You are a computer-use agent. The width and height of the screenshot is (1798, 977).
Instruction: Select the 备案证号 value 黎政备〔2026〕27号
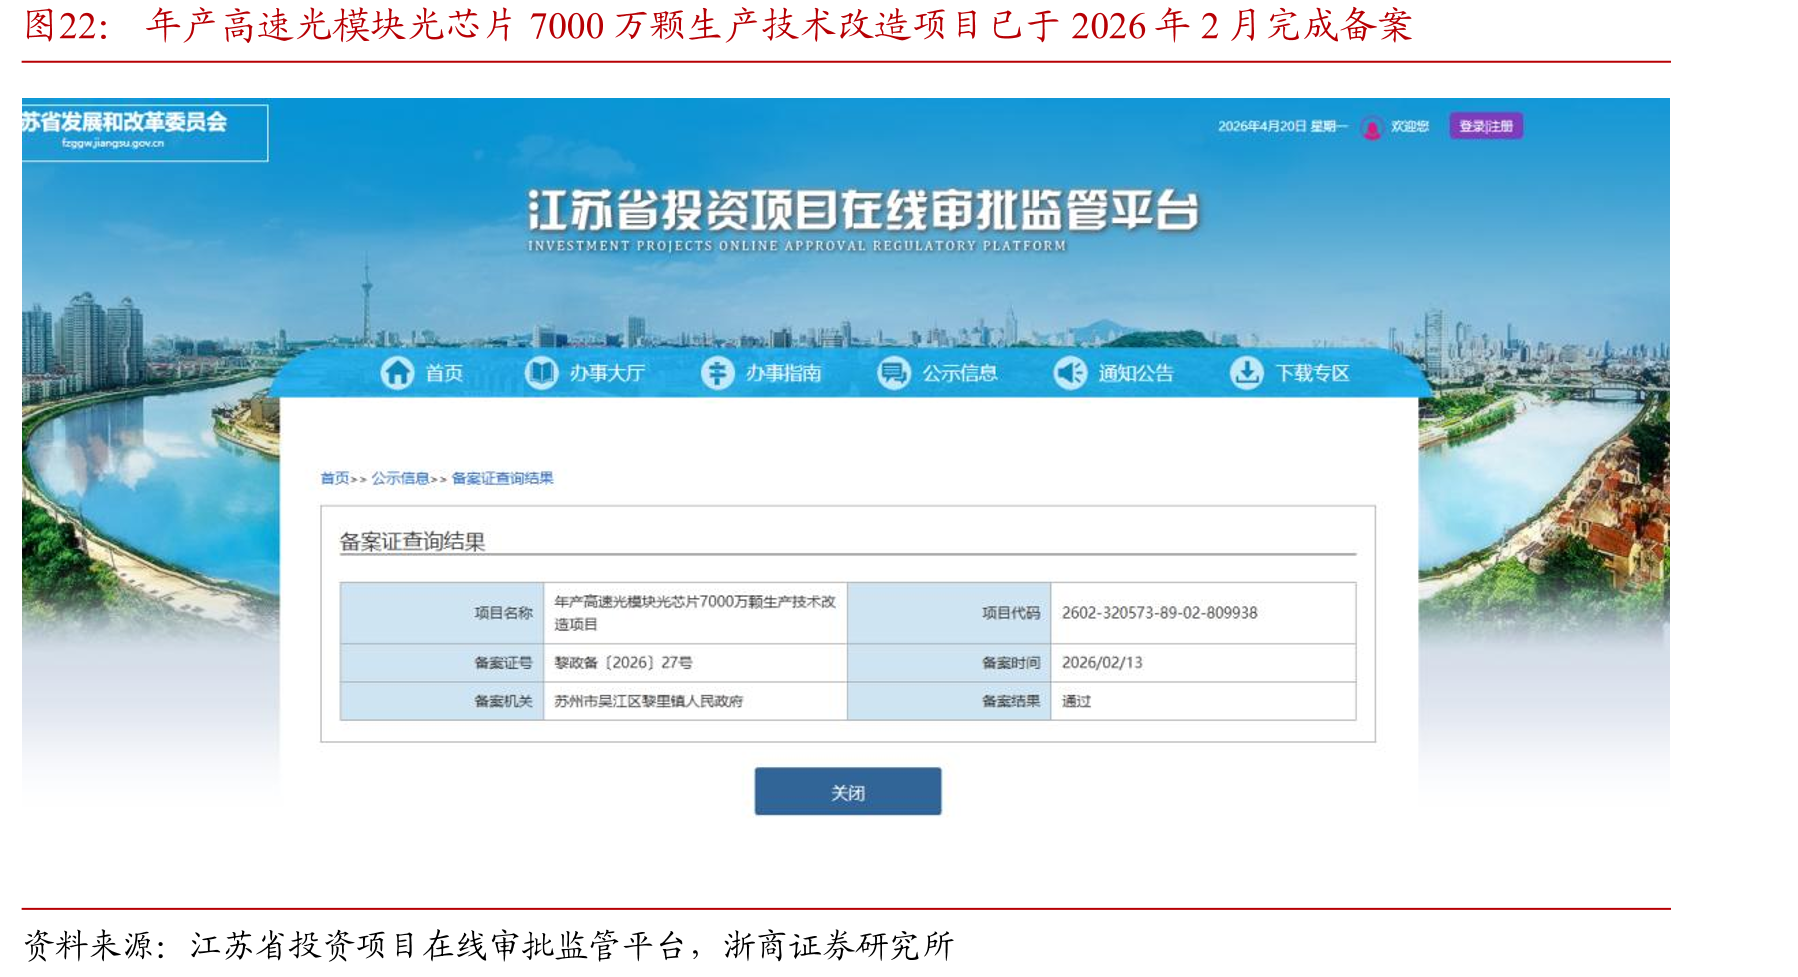(623, 663)
